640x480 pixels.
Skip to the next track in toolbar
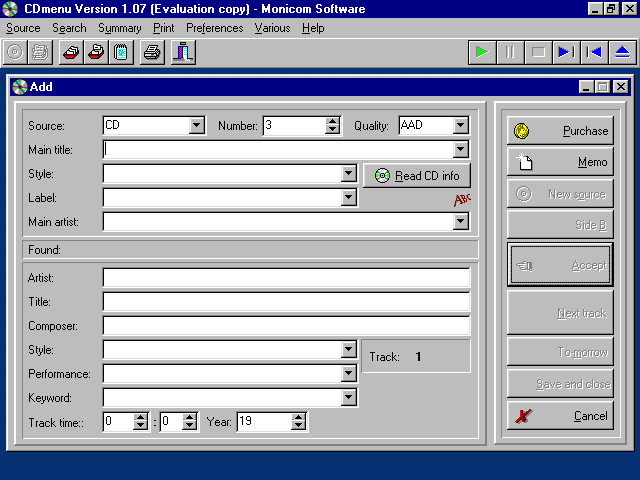coord(566,52)
